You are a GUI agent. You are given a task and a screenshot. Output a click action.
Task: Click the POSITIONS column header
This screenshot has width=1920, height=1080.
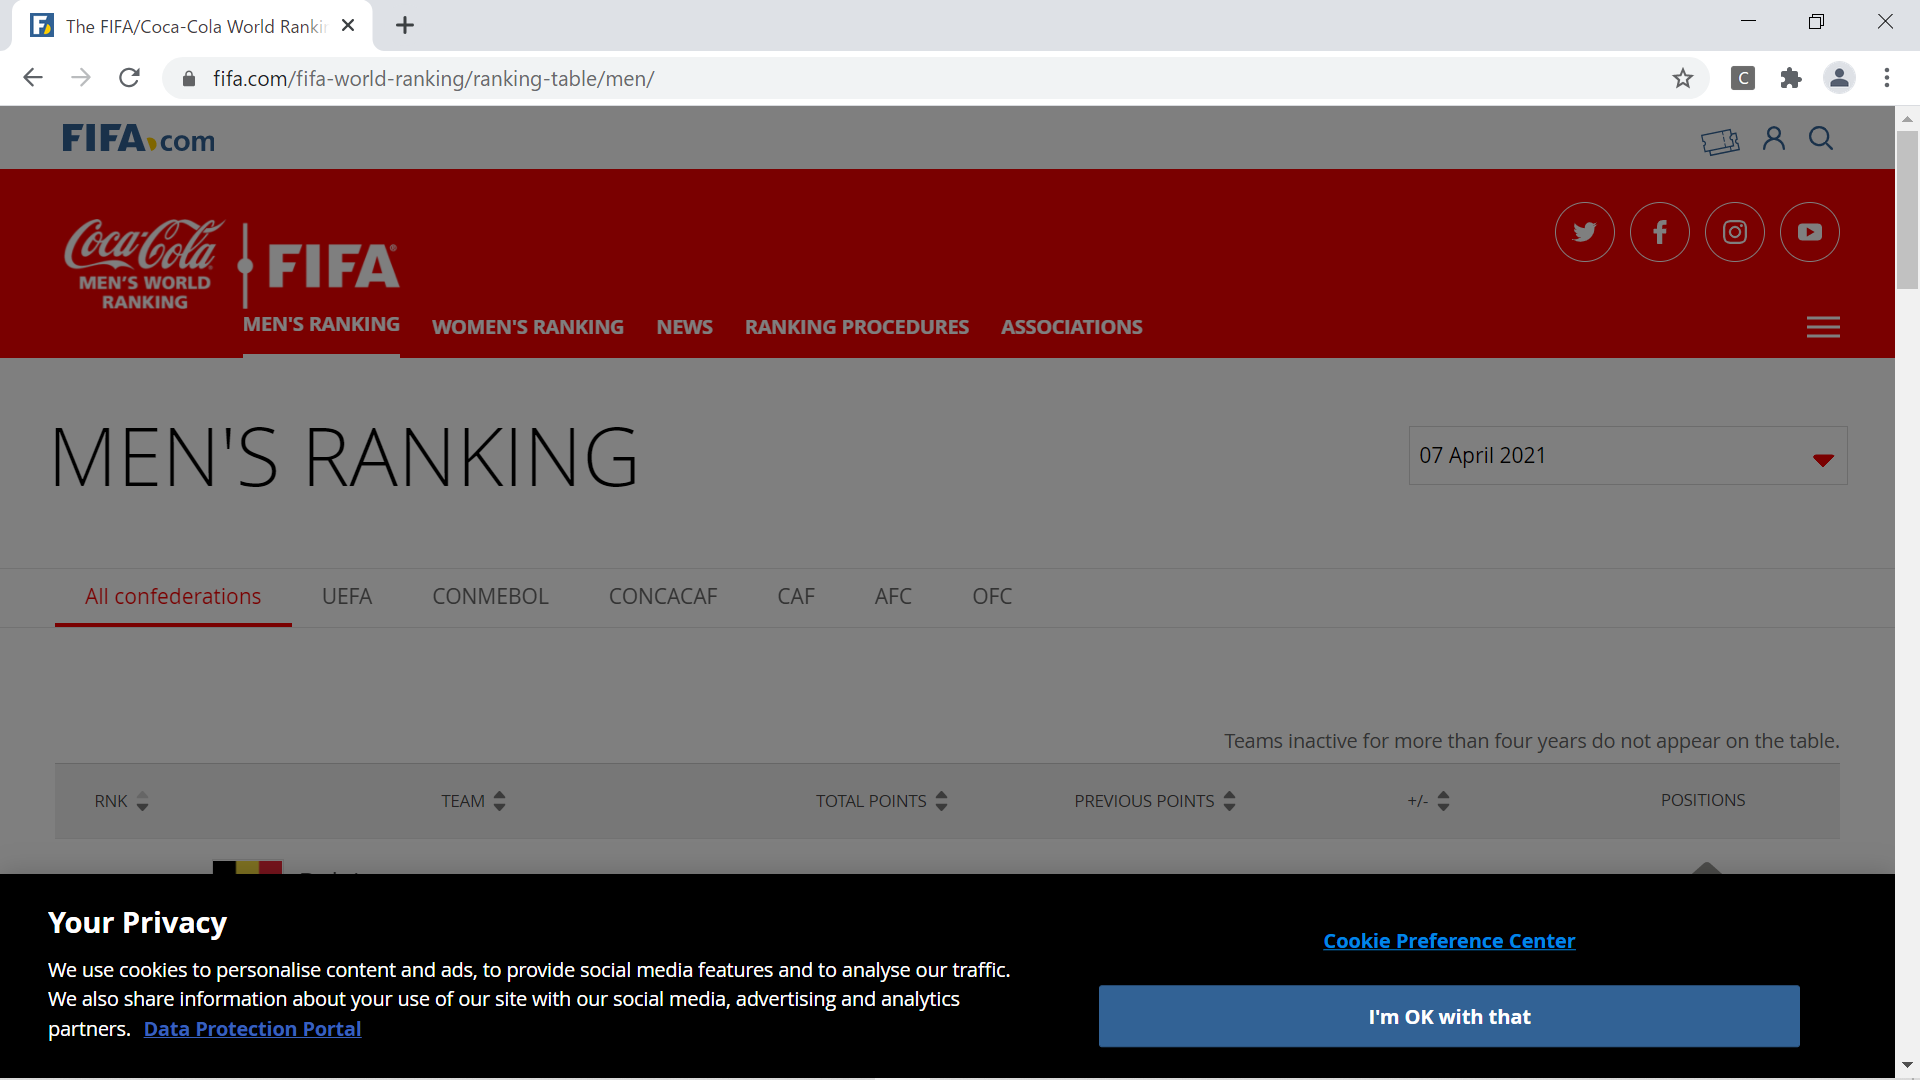click(1702, 800)
